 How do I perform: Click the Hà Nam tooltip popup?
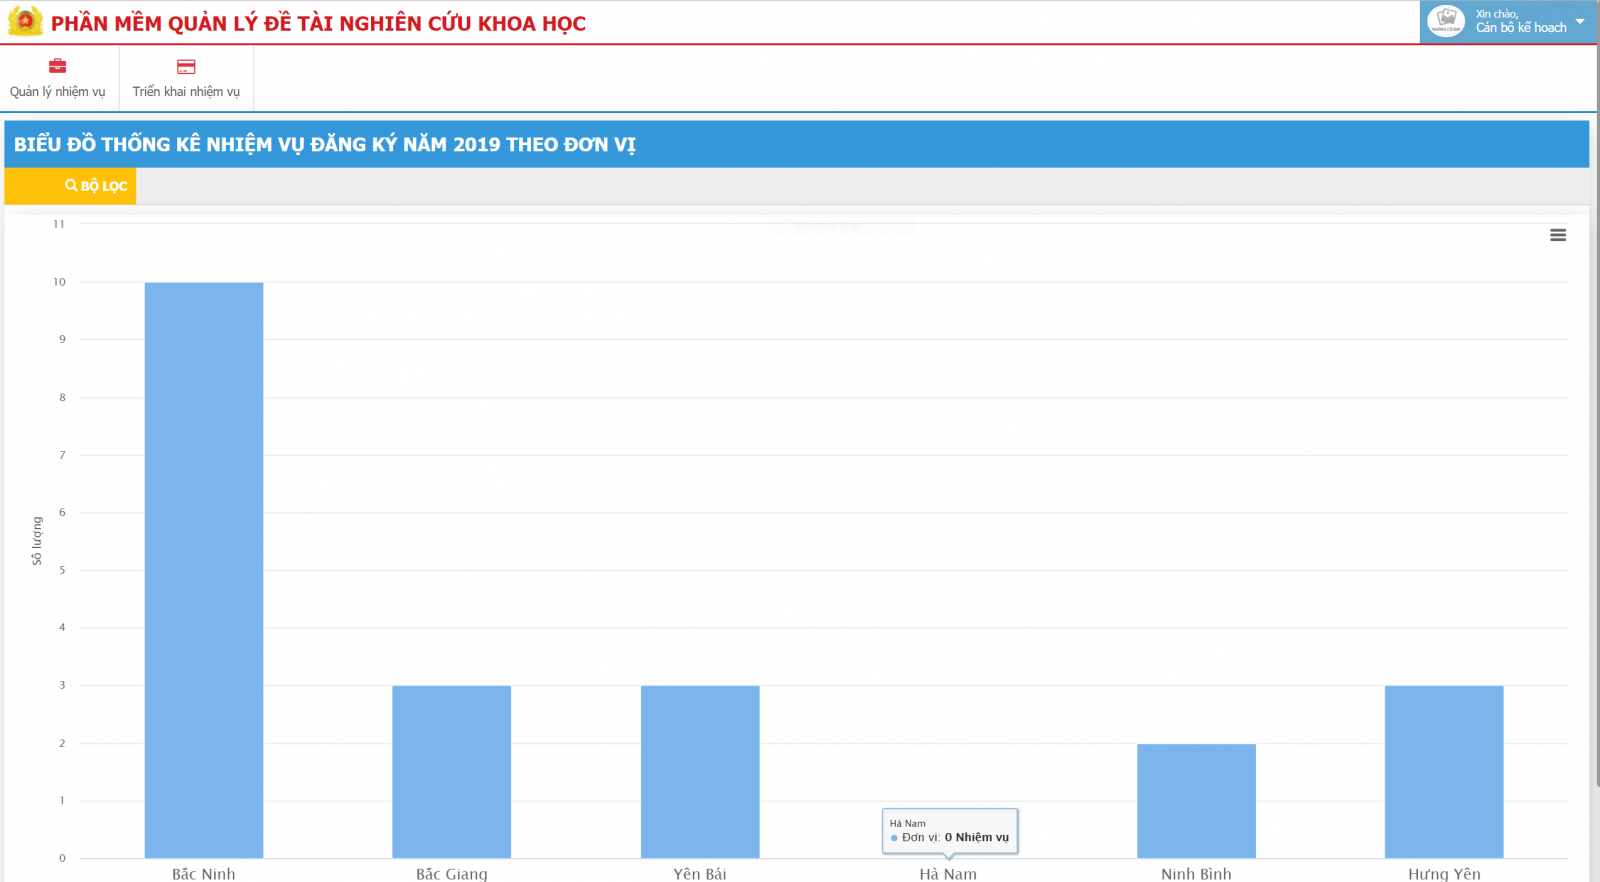pos(949,831)
